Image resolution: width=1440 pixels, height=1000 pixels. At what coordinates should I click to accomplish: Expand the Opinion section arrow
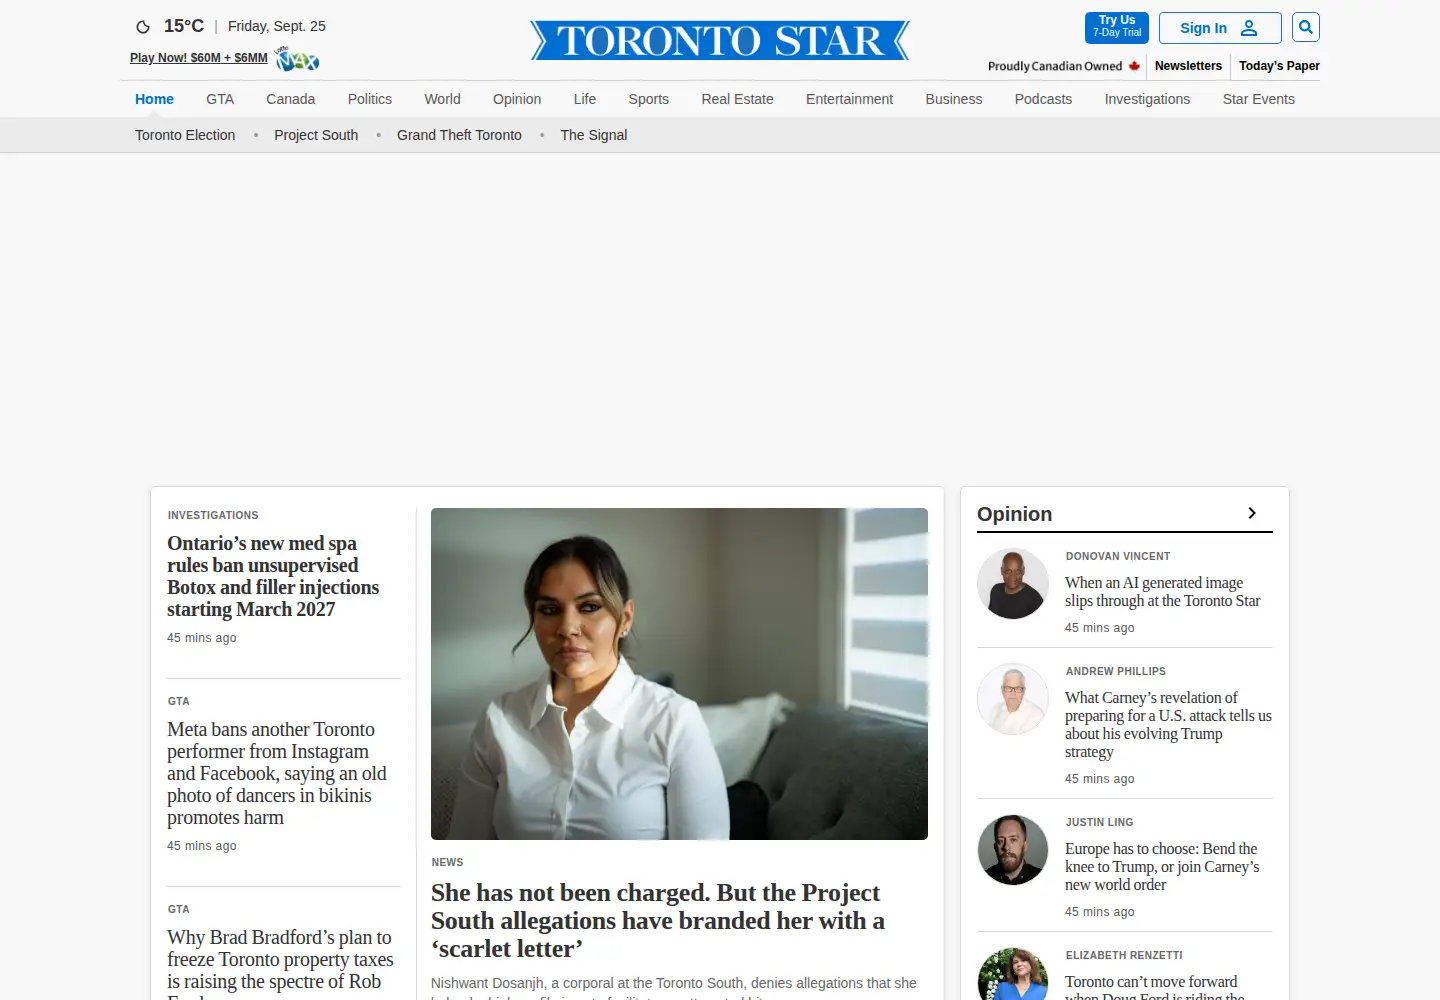[x=1252, y=513]
